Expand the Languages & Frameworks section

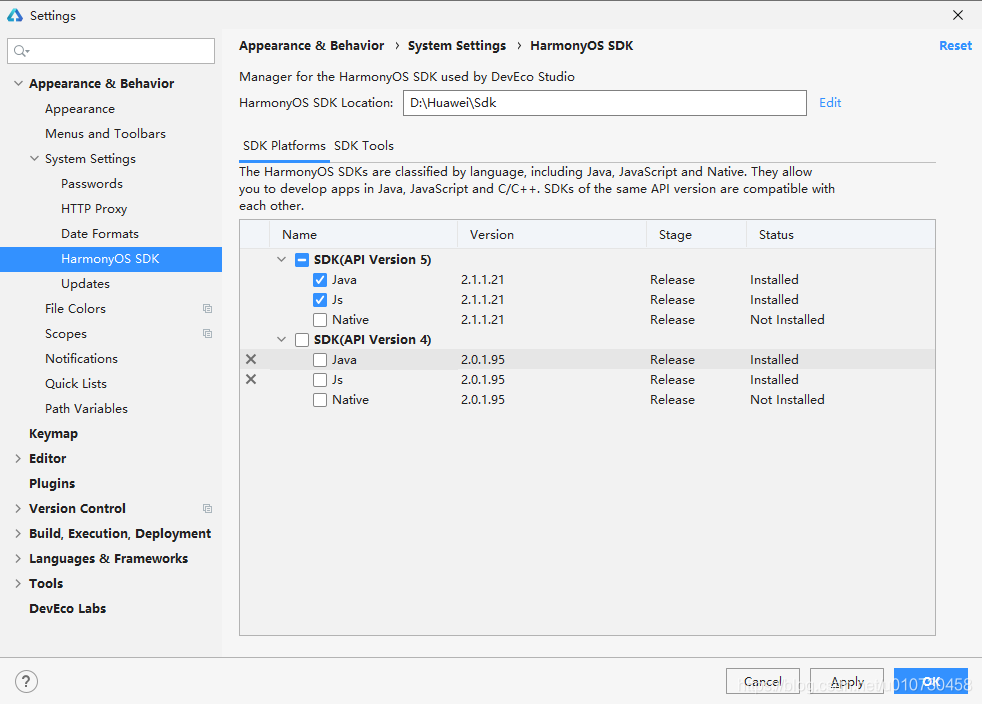point(18,559)
